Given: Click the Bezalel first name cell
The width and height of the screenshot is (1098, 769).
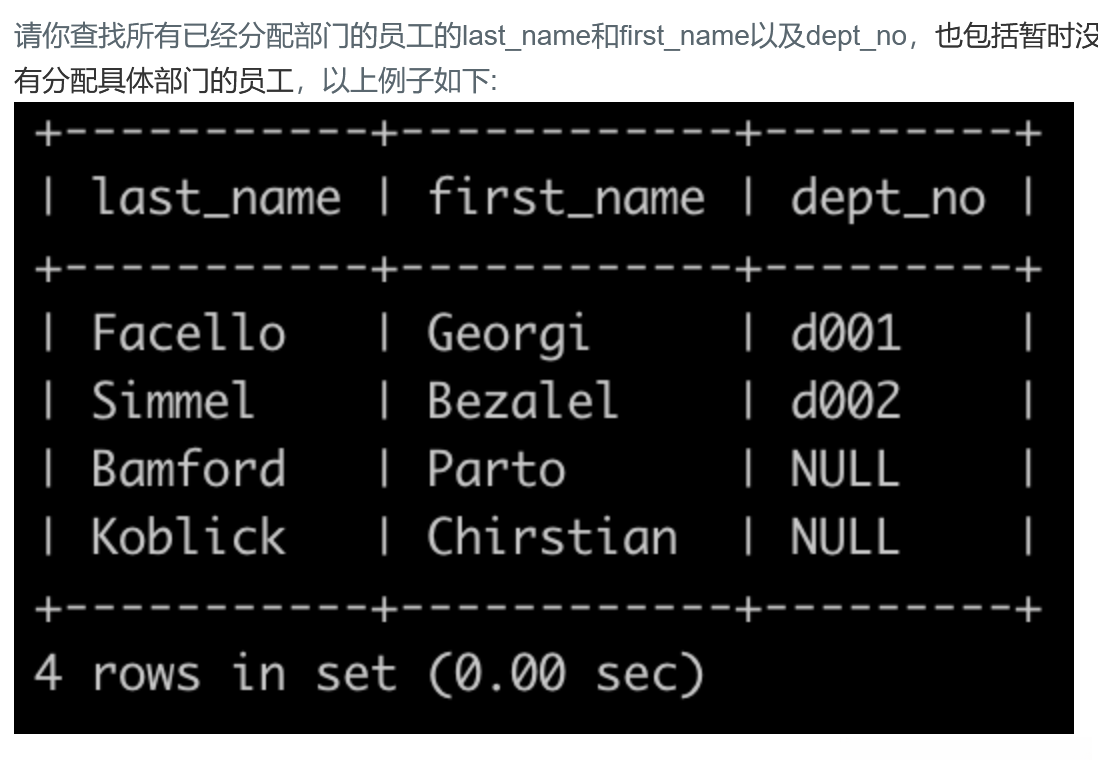Looking at the screenshot, I should click(x=522, y=400).
